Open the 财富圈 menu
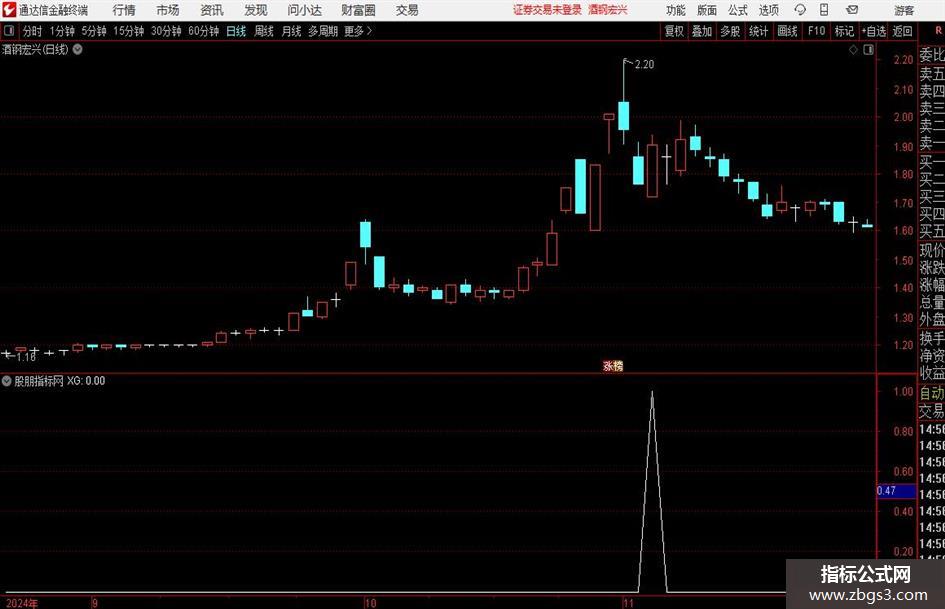Screen dimensions: 945x609 coord(358,10)
